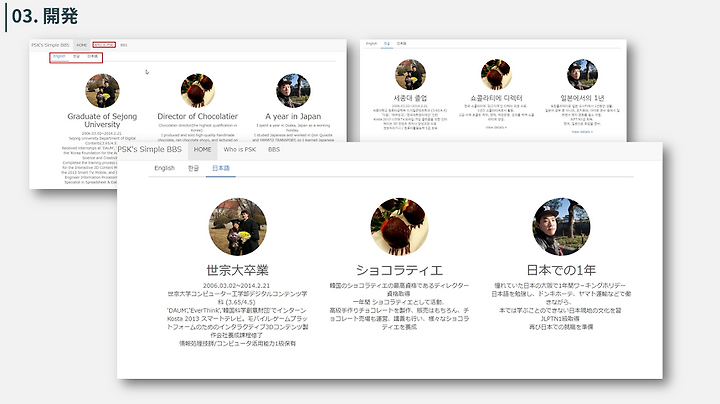
Task: Select 한글 tab in top-left window
Action: (76, 56)
